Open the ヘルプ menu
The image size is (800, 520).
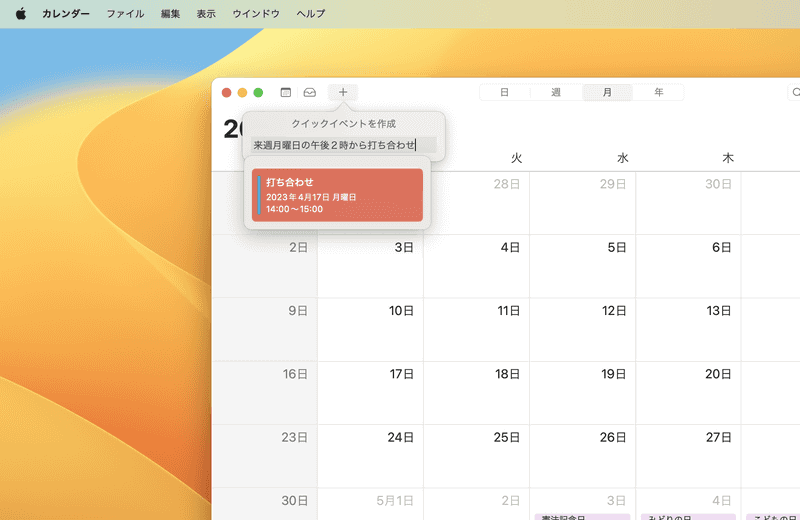coord(311,14)
